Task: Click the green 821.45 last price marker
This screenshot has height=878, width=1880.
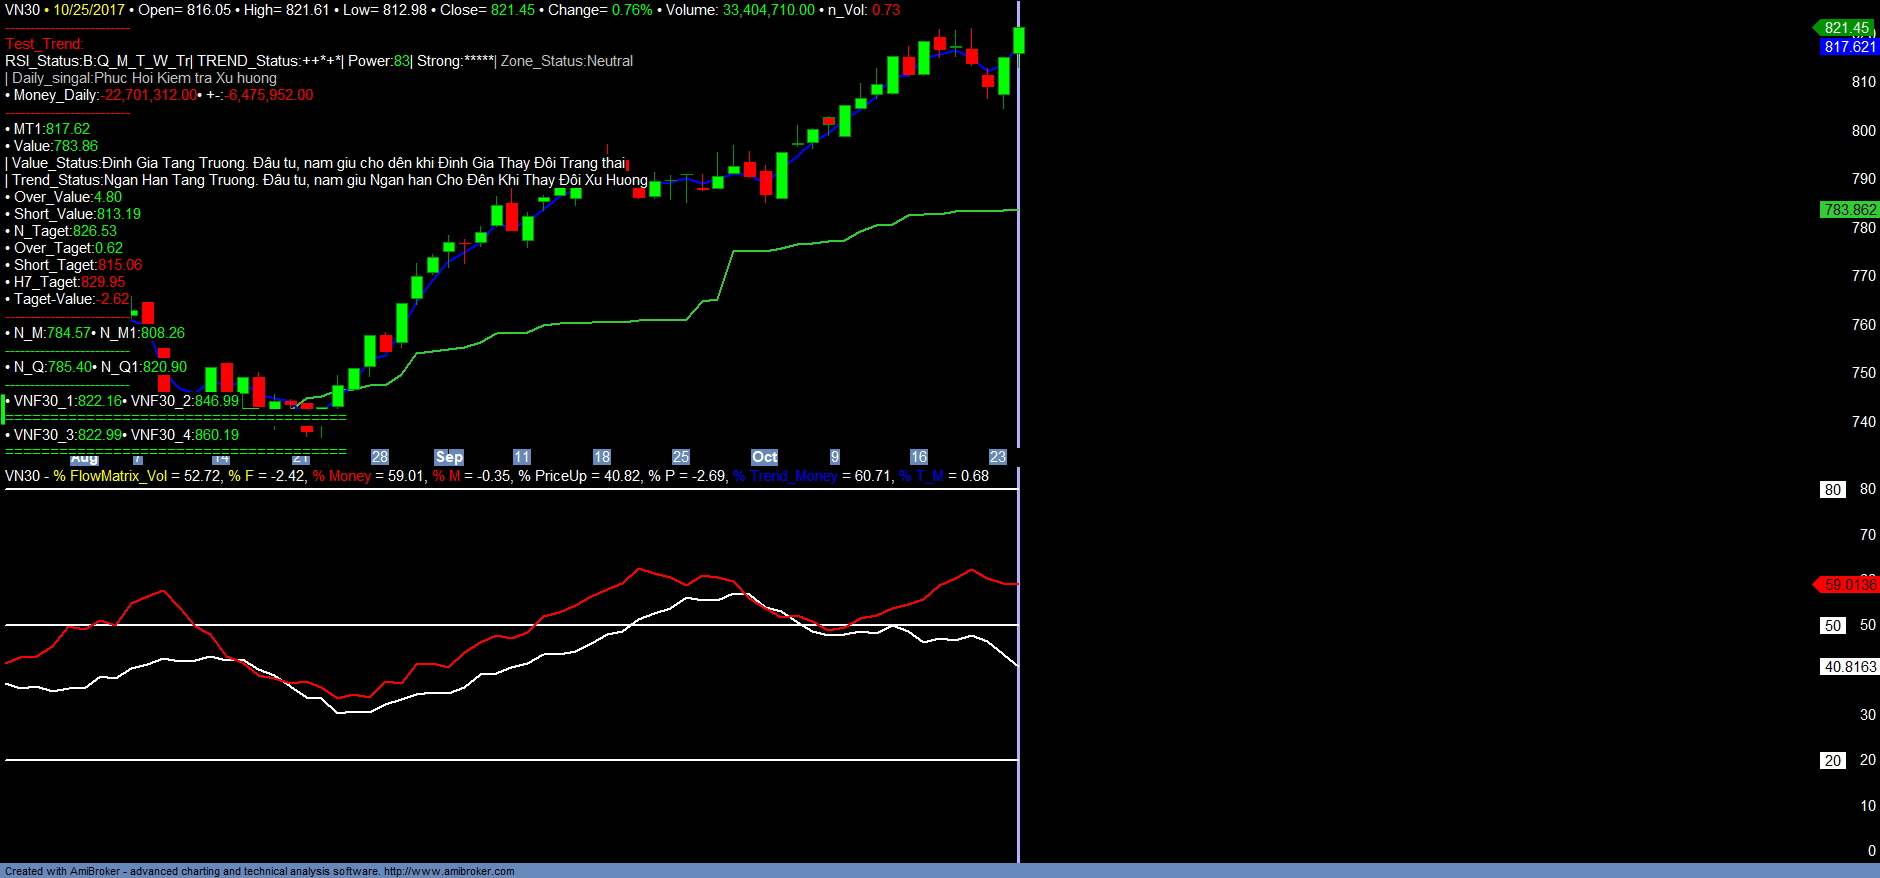Action: click(1845, 28)
